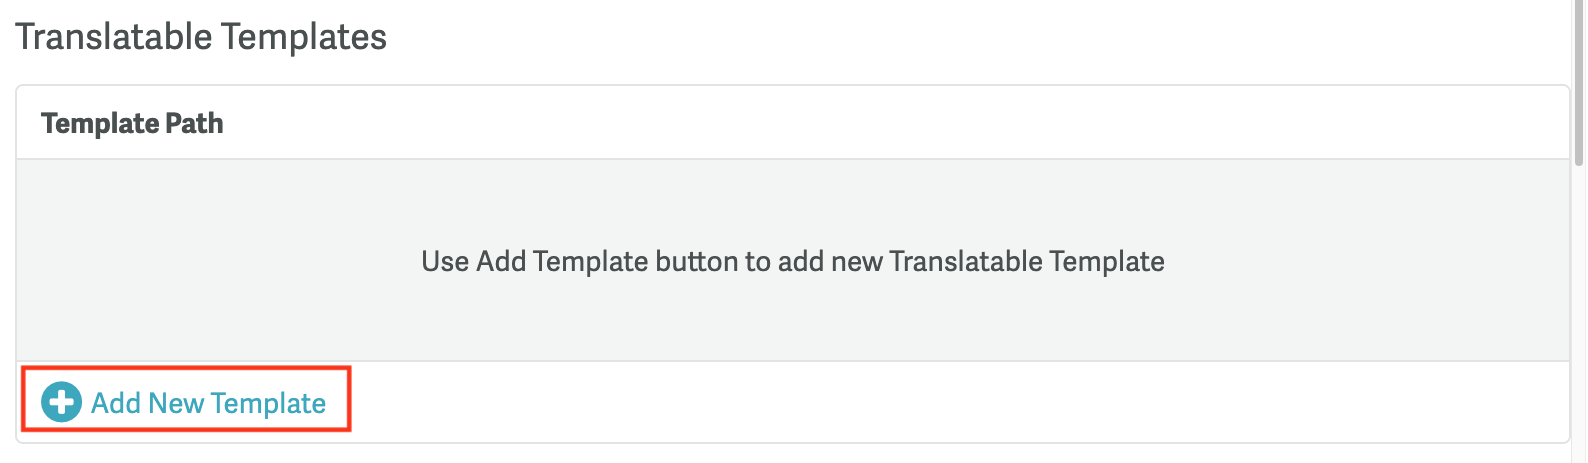The image size is (1588, 463).
Task: Click the word 'Path' in the table header
Action: click(x=195, y=123)
